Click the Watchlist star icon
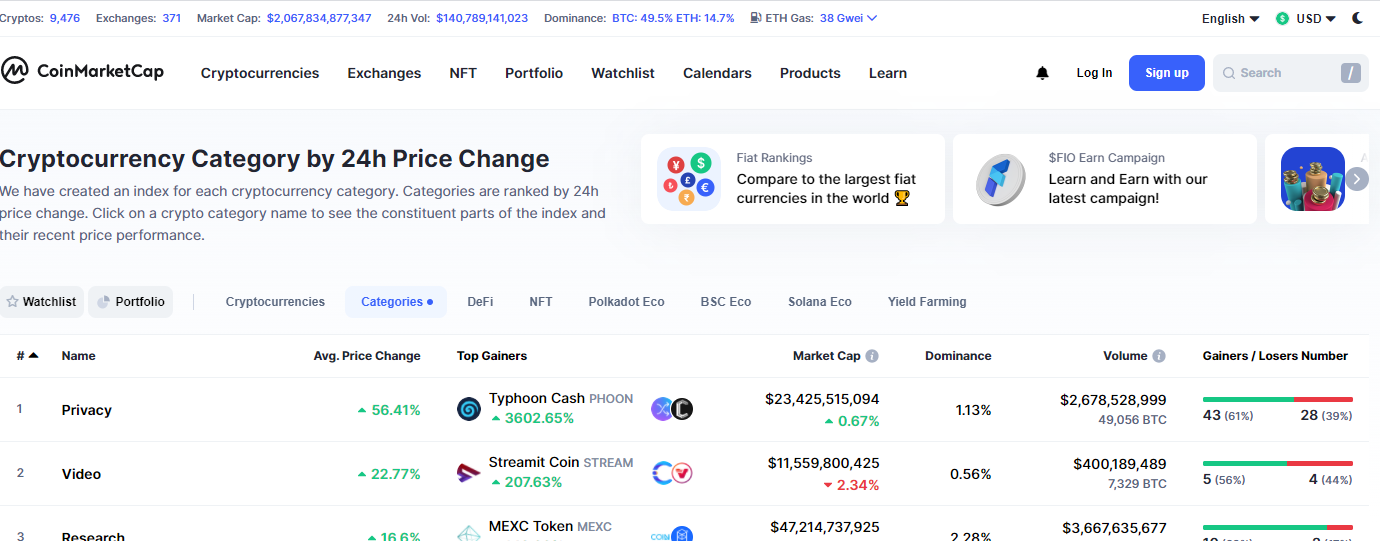1380x541 pixels. pos(12,301)
